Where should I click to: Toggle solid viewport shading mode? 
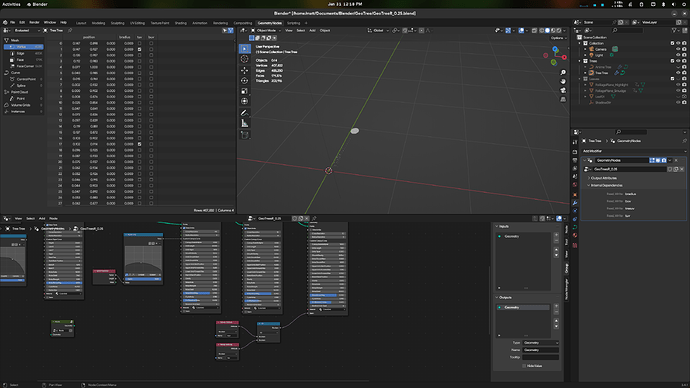pyautogui.click(x=547, y=30)
